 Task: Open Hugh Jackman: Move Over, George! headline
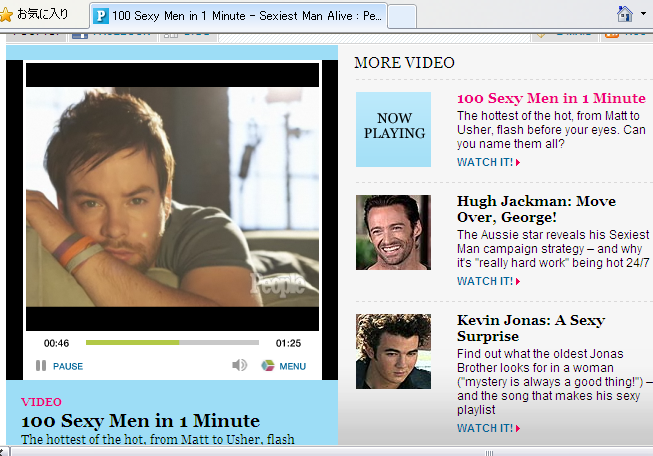pyautogui.click(x=536, y=209)
